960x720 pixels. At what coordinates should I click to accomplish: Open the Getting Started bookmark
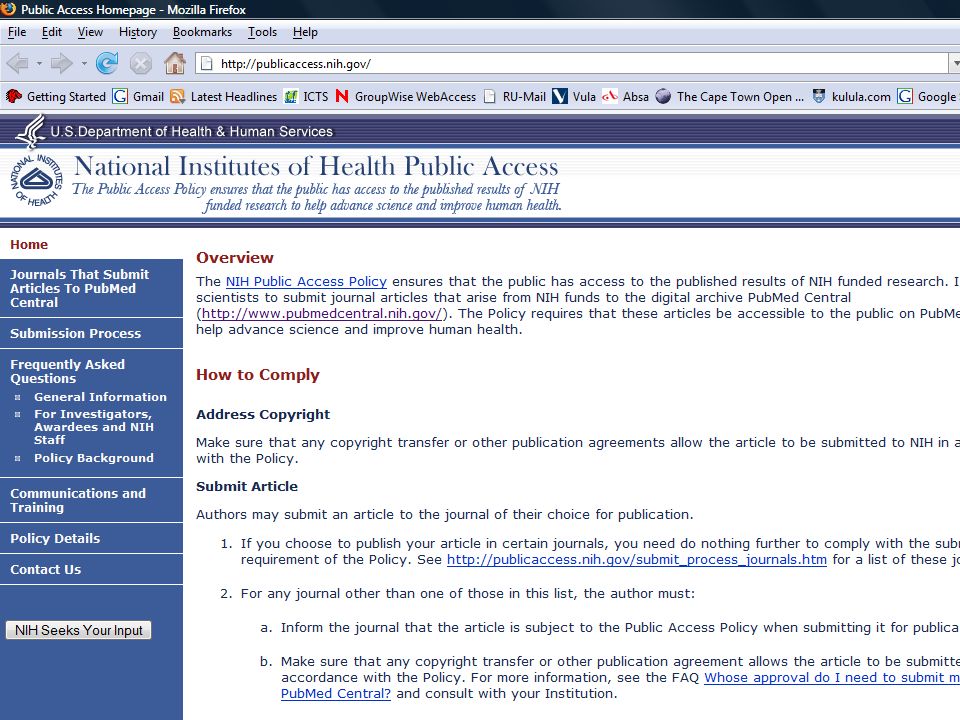56,97
